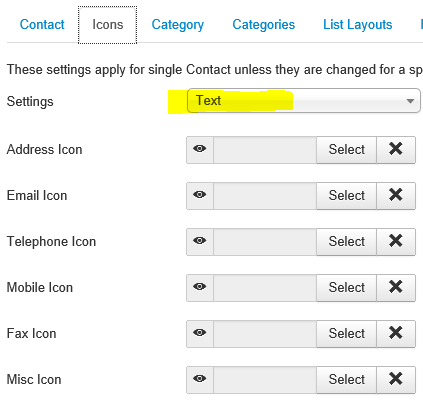
Task: Preview the Email Icon image
Action: point(200,195)
